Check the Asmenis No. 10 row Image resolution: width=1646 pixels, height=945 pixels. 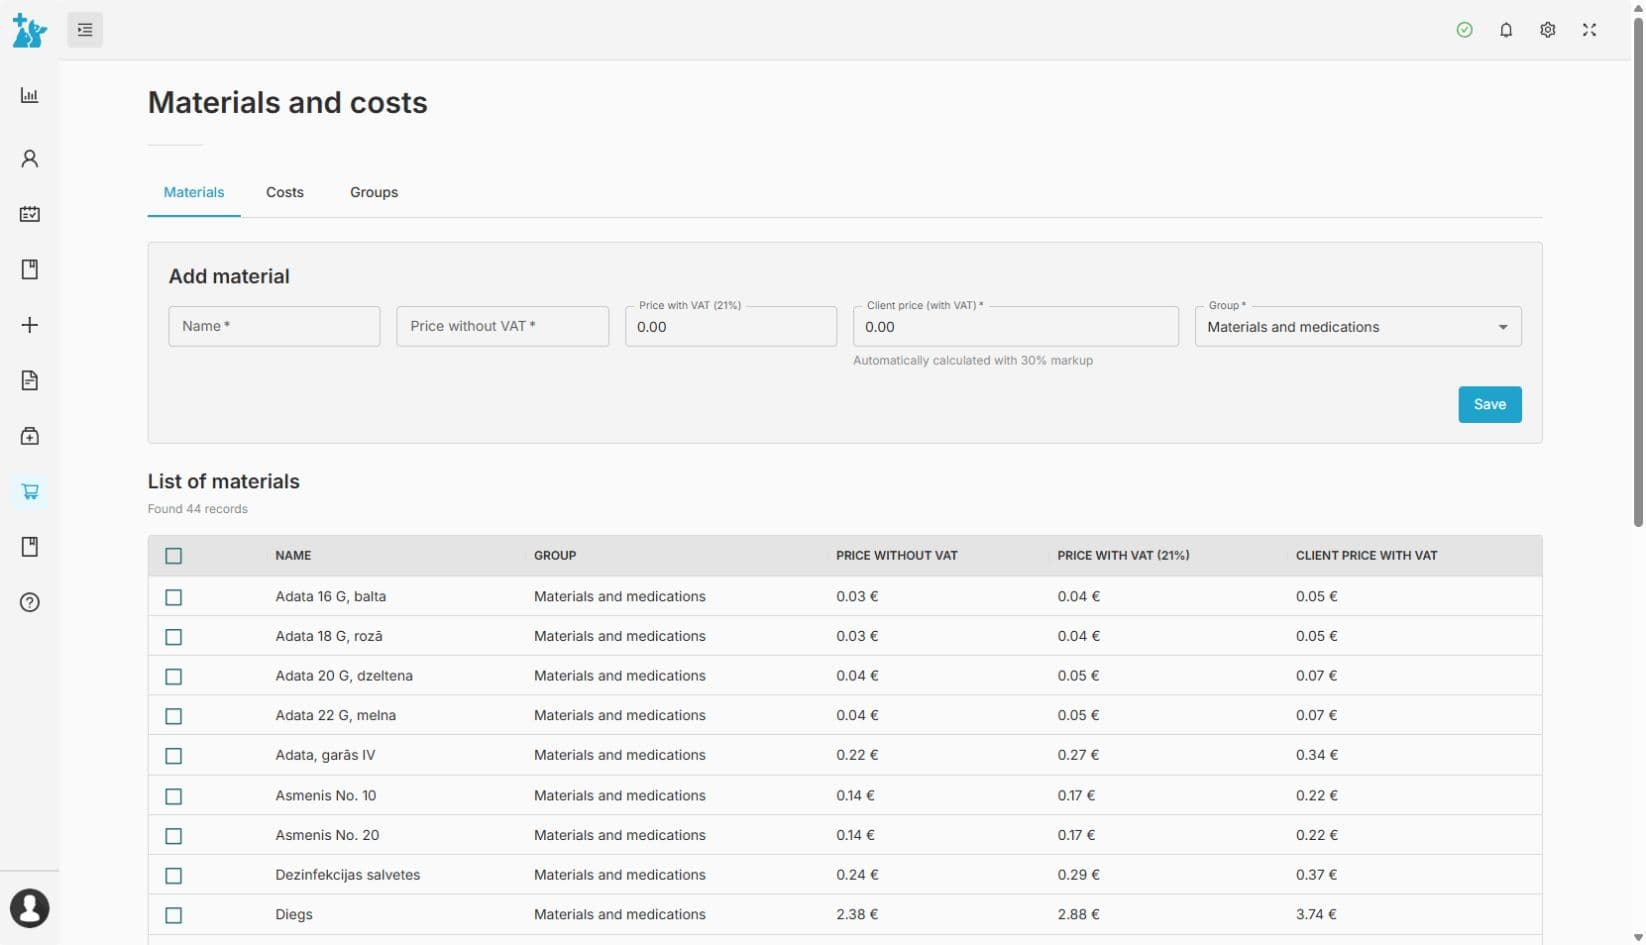[174, 796]
